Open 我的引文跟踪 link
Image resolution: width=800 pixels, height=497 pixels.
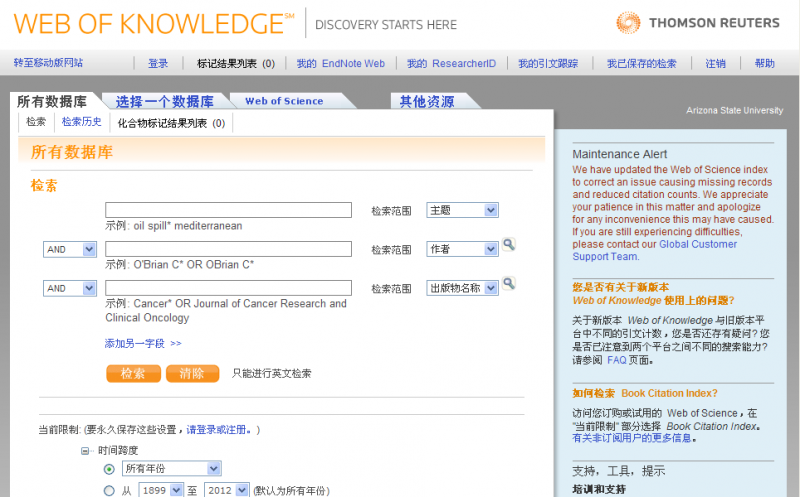[x=548, y=63]
